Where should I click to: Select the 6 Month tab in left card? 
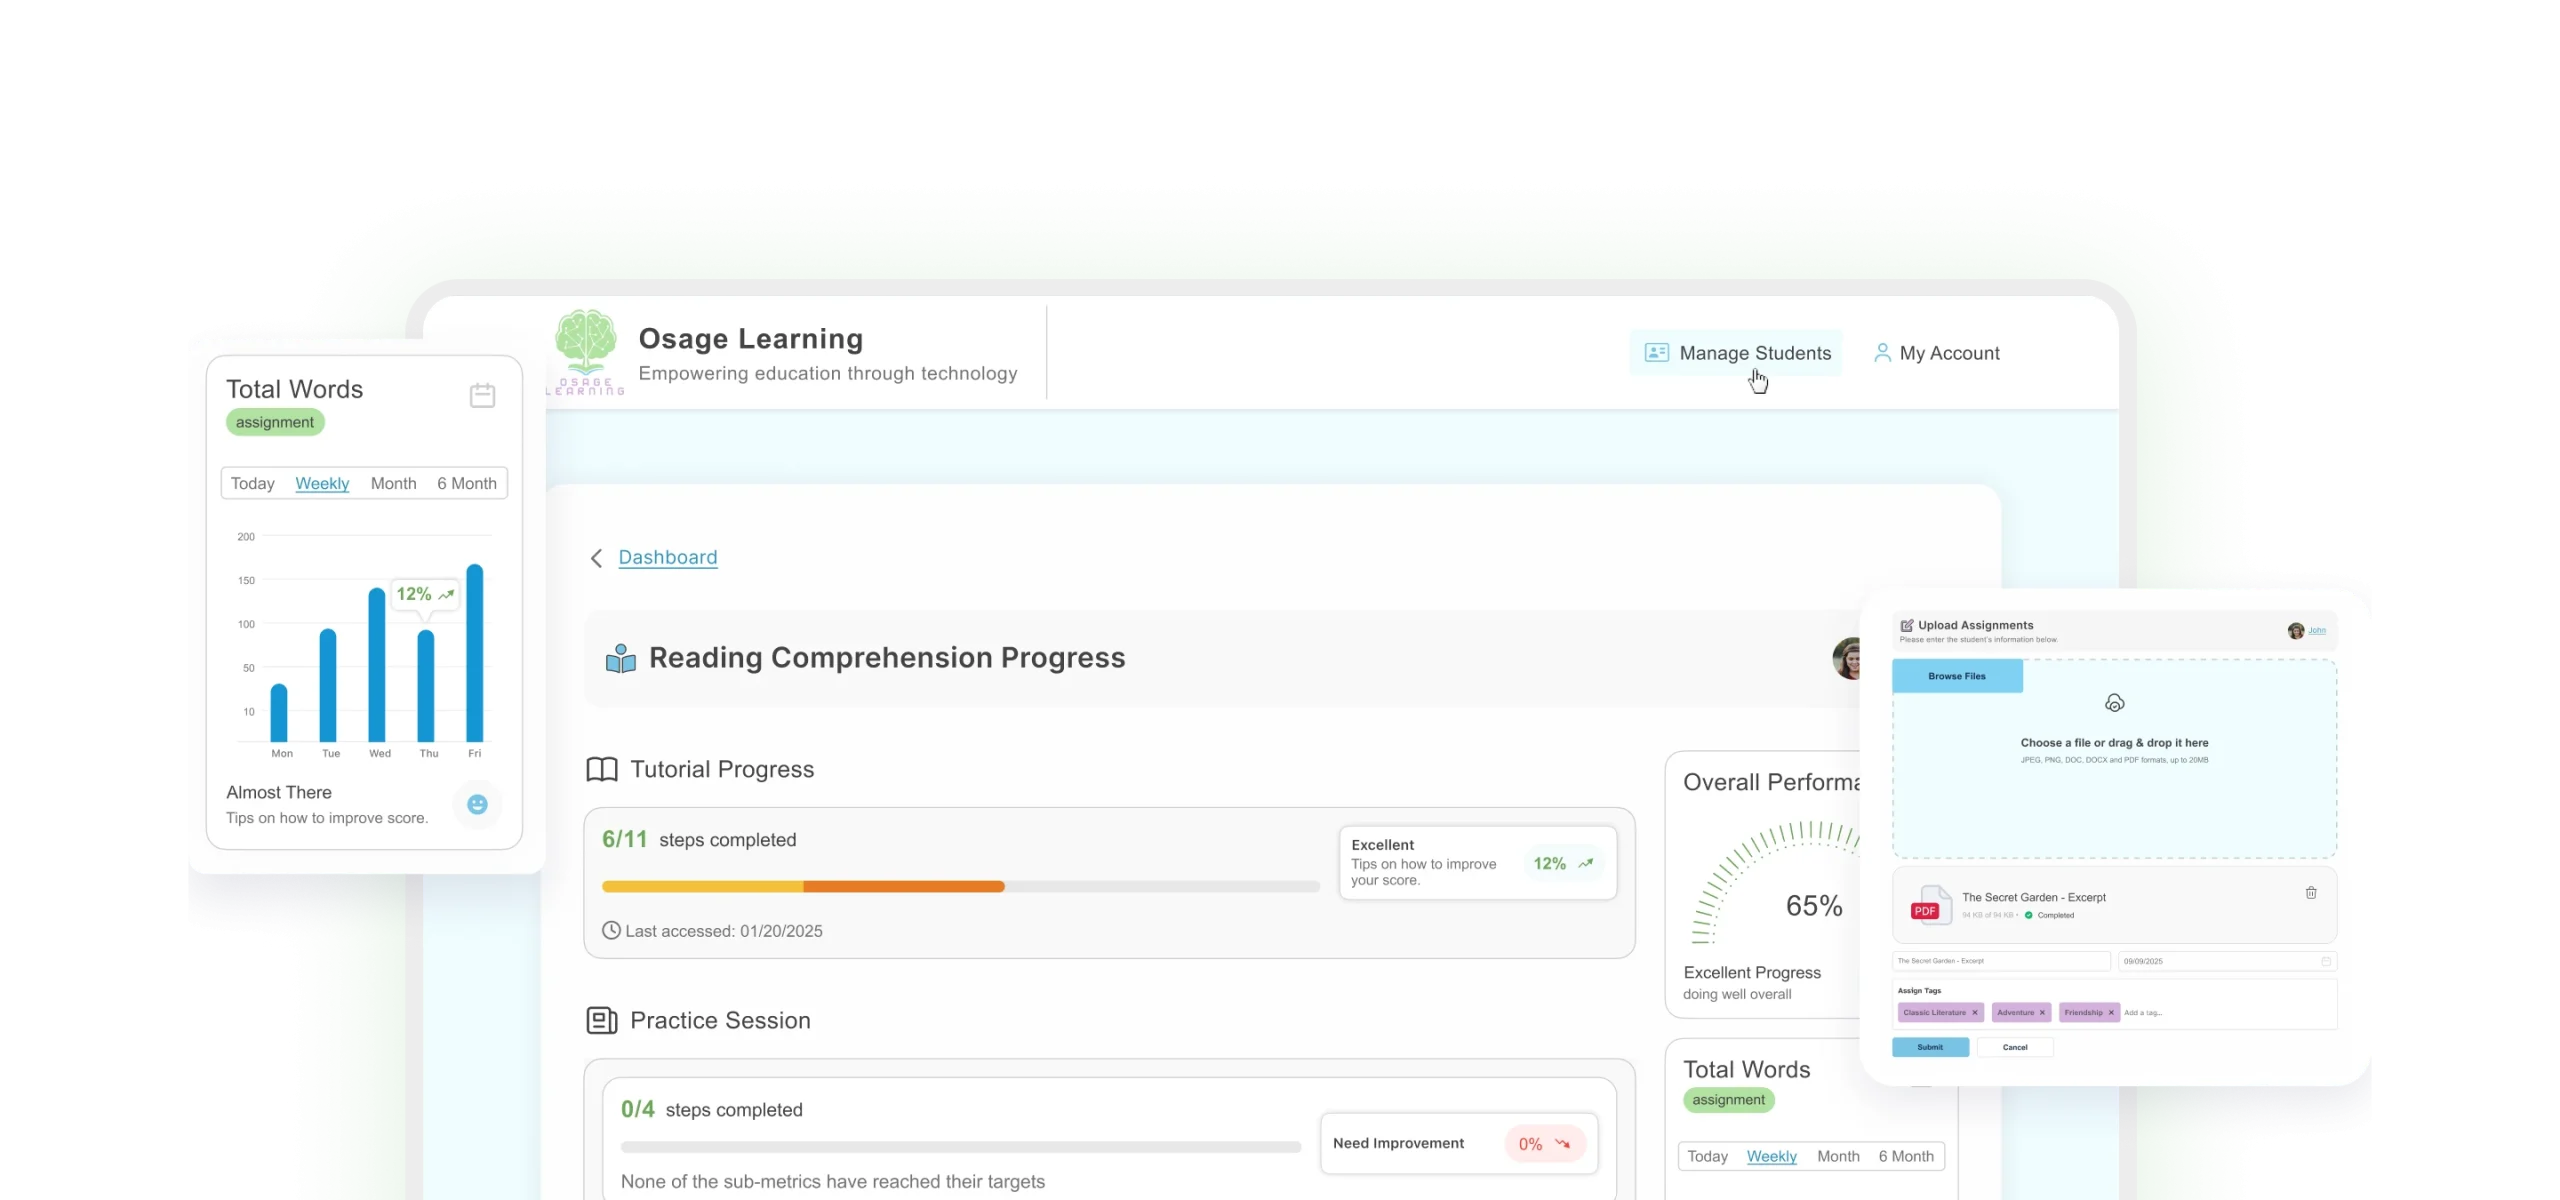466,483
